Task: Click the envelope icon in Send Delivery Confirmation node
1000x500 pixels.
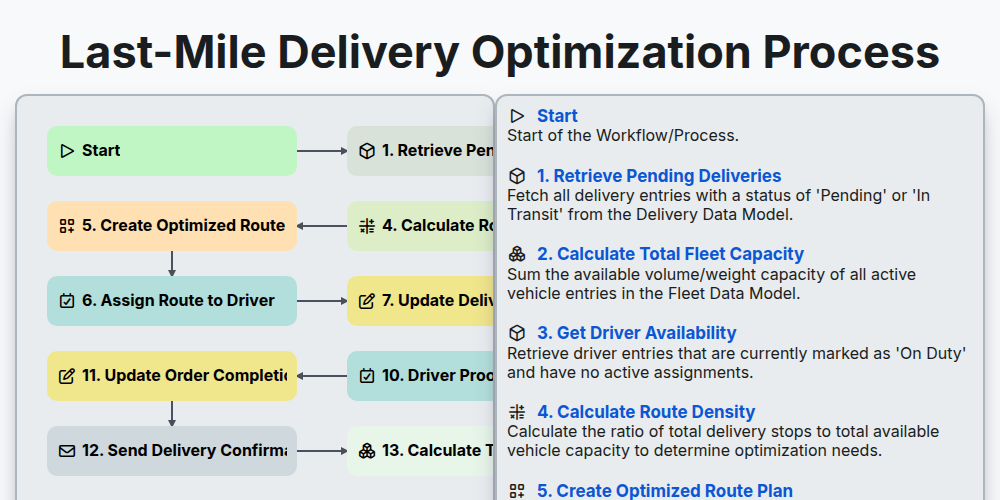Action: coord(67,451)
